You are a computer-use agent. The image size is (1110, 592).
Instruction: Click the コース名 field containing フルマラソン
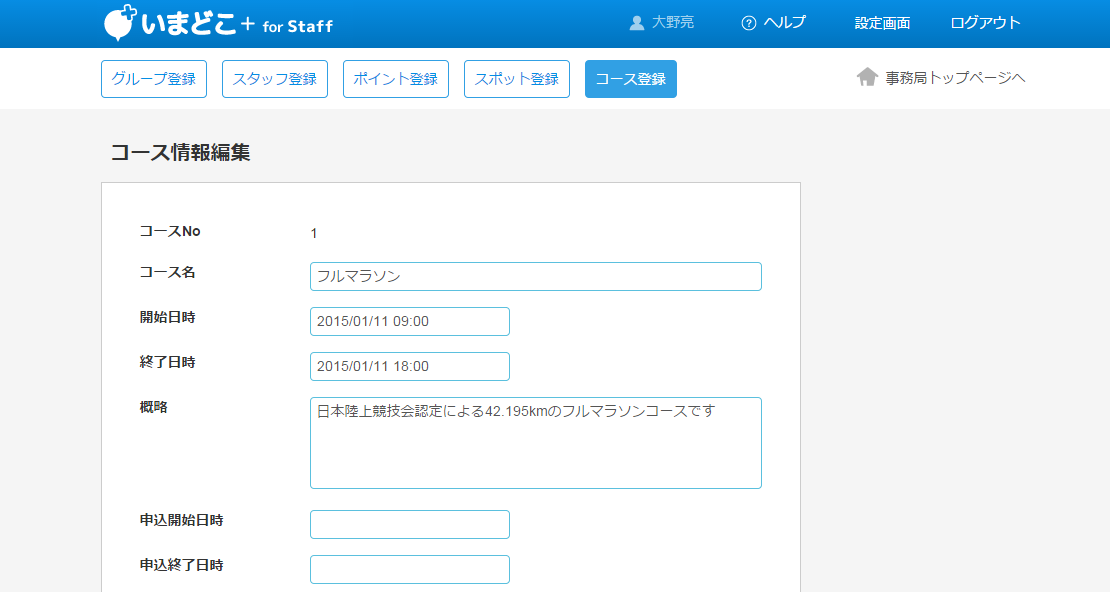tap(536, 276)
